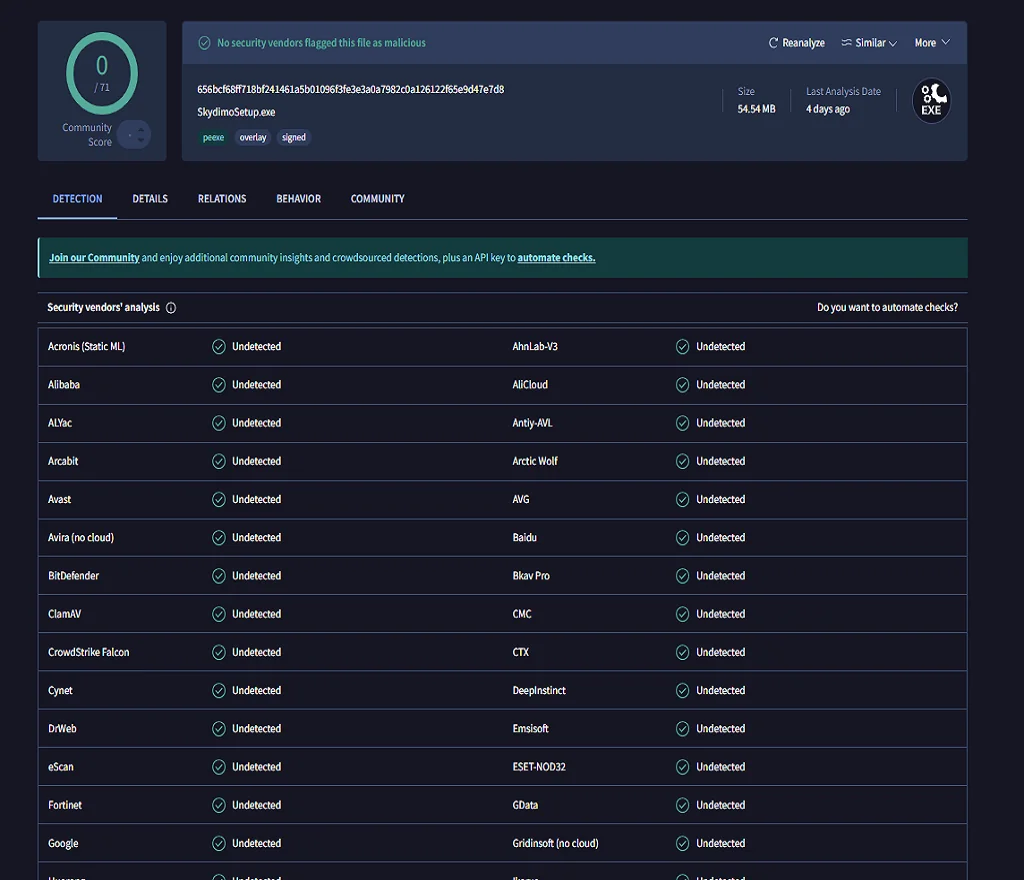Screen dimensions: 1024x880
Task: Click the info icon beside Security vendors' analysis
Action: (171, 308)
